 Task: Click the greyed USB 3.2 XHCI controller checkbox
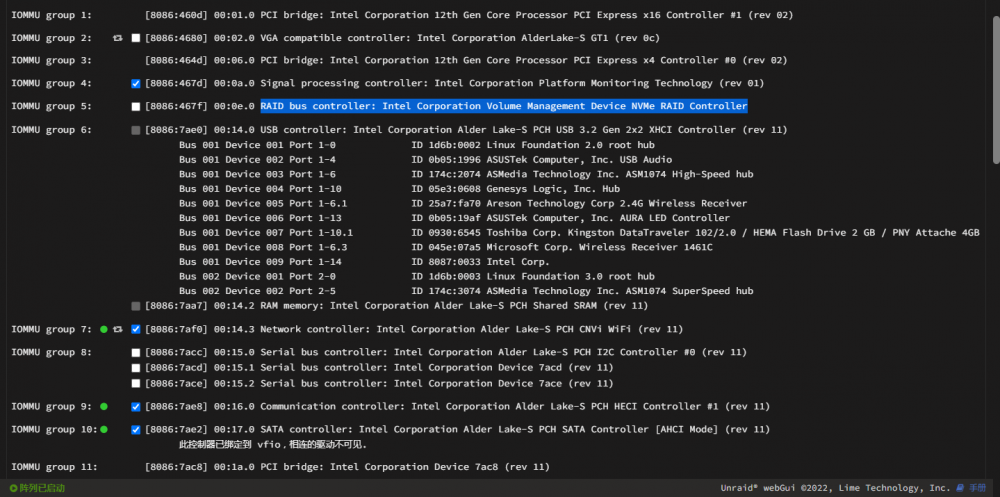point(136,130)
